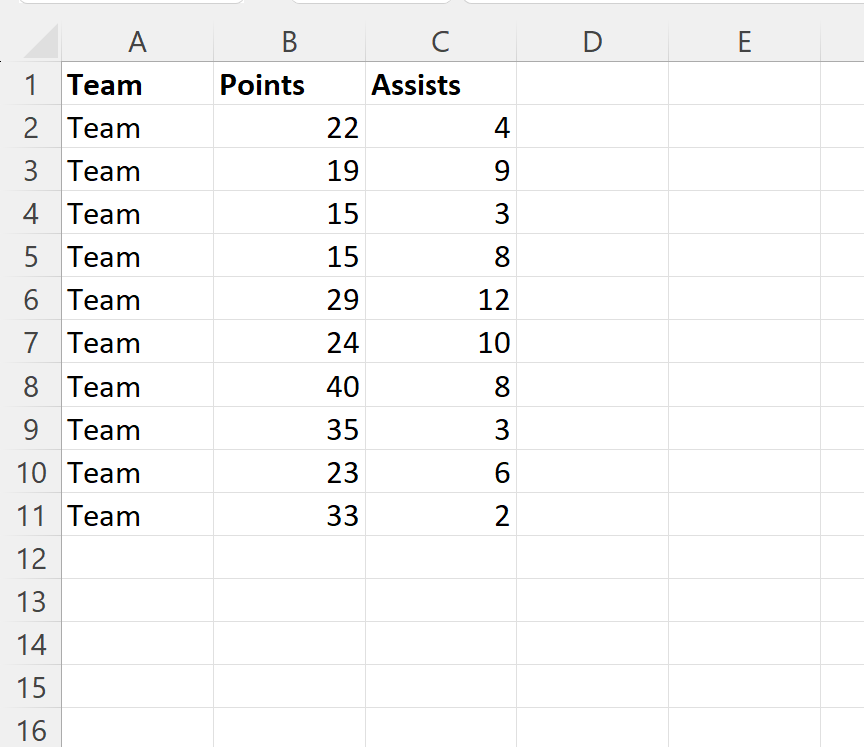Viewport: 864px width, 747px height.
Task: Select the row 12 header
Action: pyautogui.click(x=31, y=559)
